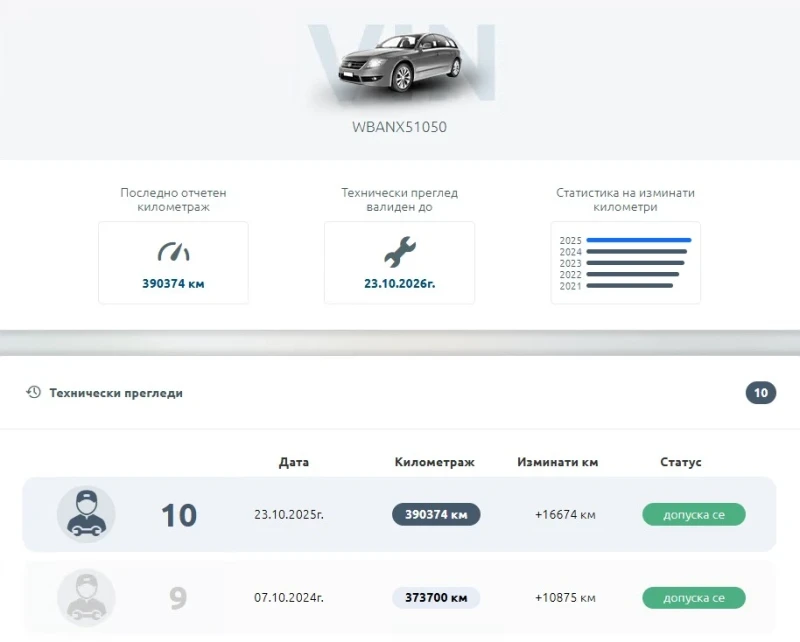Expand the Километраж column header

click(436, 462)
